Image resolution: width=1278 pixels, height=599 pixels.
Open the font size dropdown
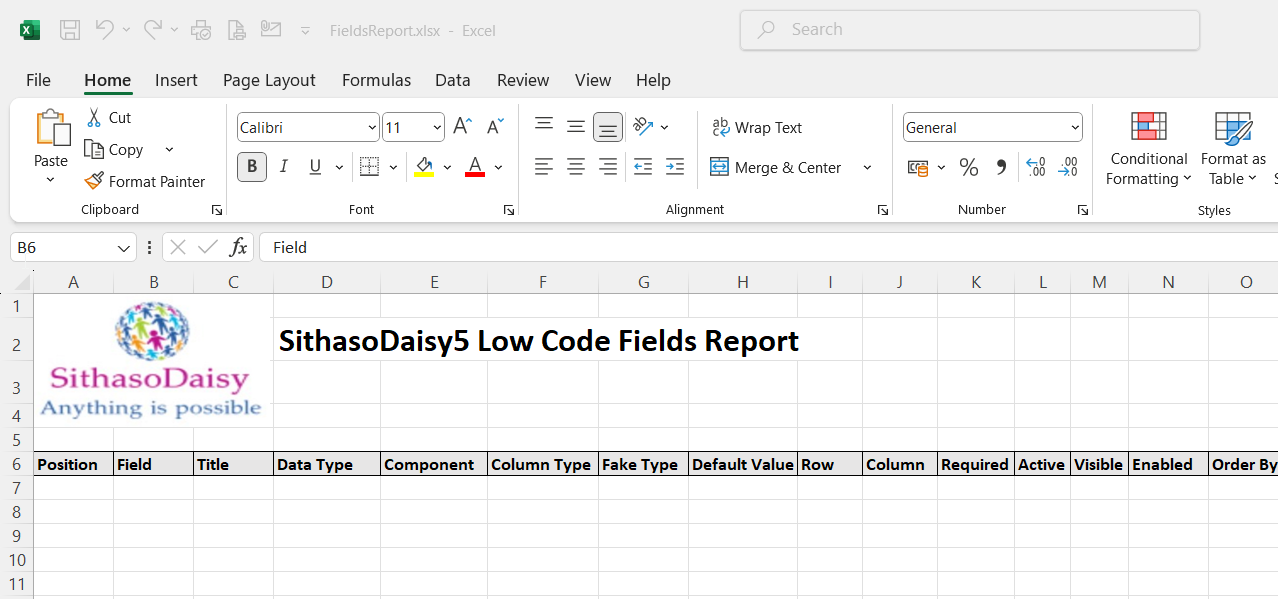(438, 127)
